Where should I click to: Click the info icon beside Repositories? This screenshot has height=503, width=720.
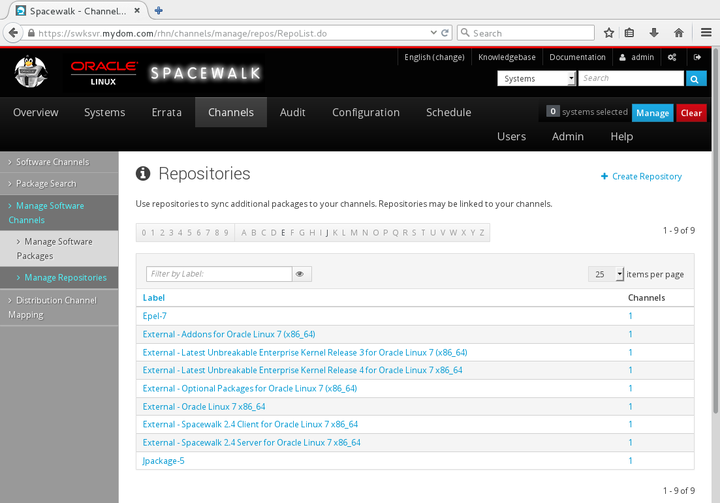(143, 174)
